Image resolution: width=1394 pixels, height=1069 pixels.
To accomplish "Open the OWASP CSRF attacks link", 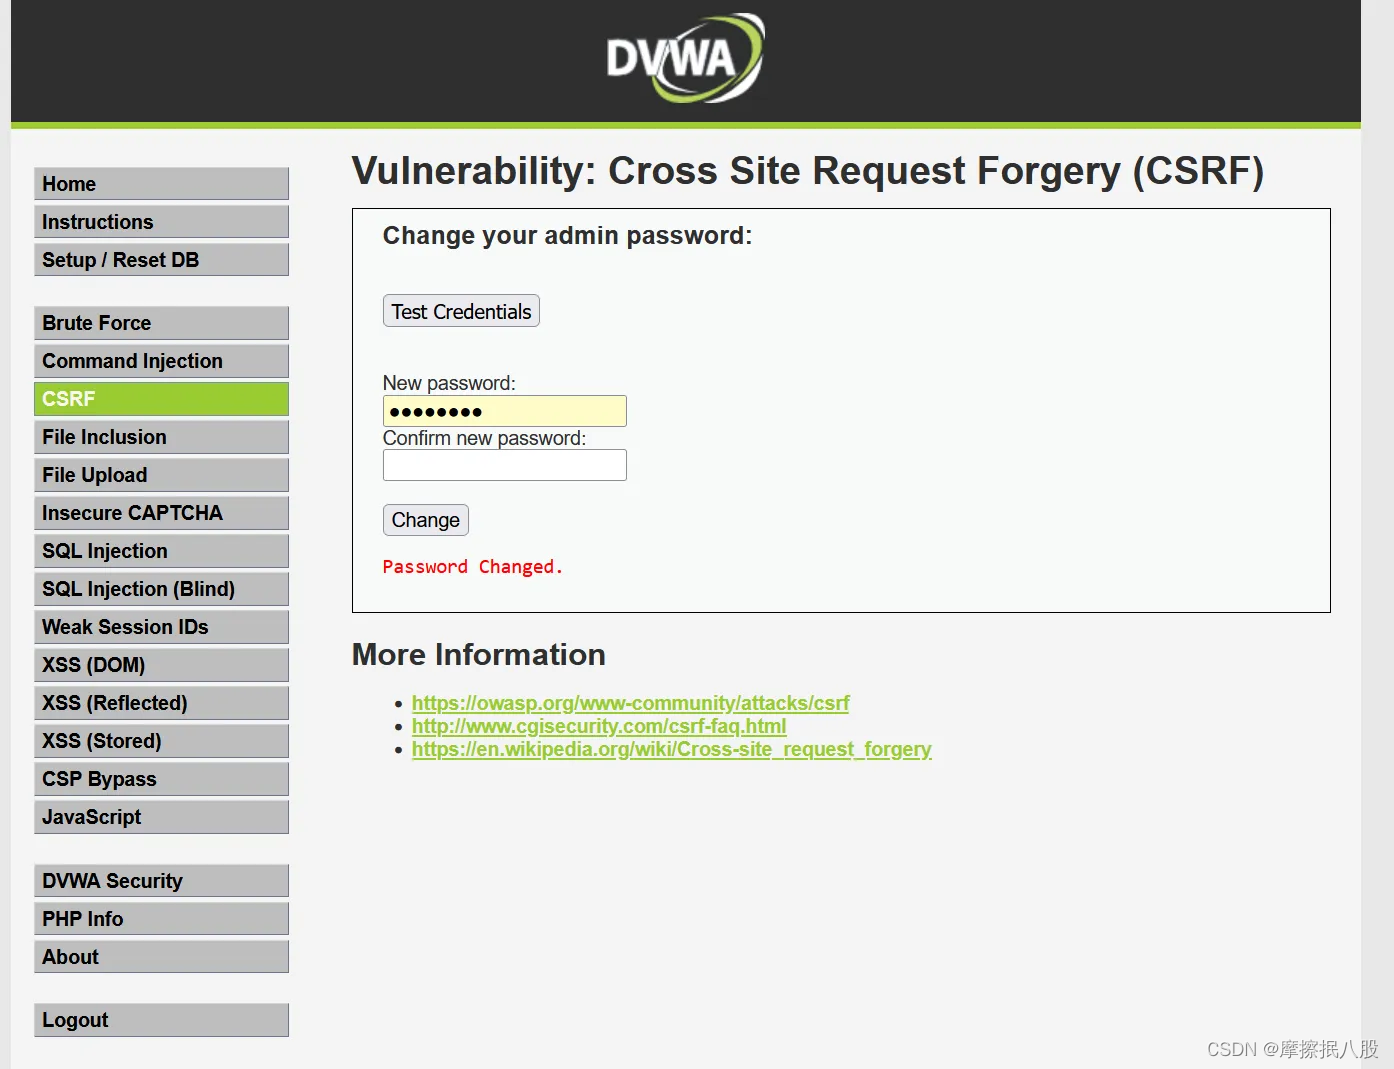I will point(630,703).
